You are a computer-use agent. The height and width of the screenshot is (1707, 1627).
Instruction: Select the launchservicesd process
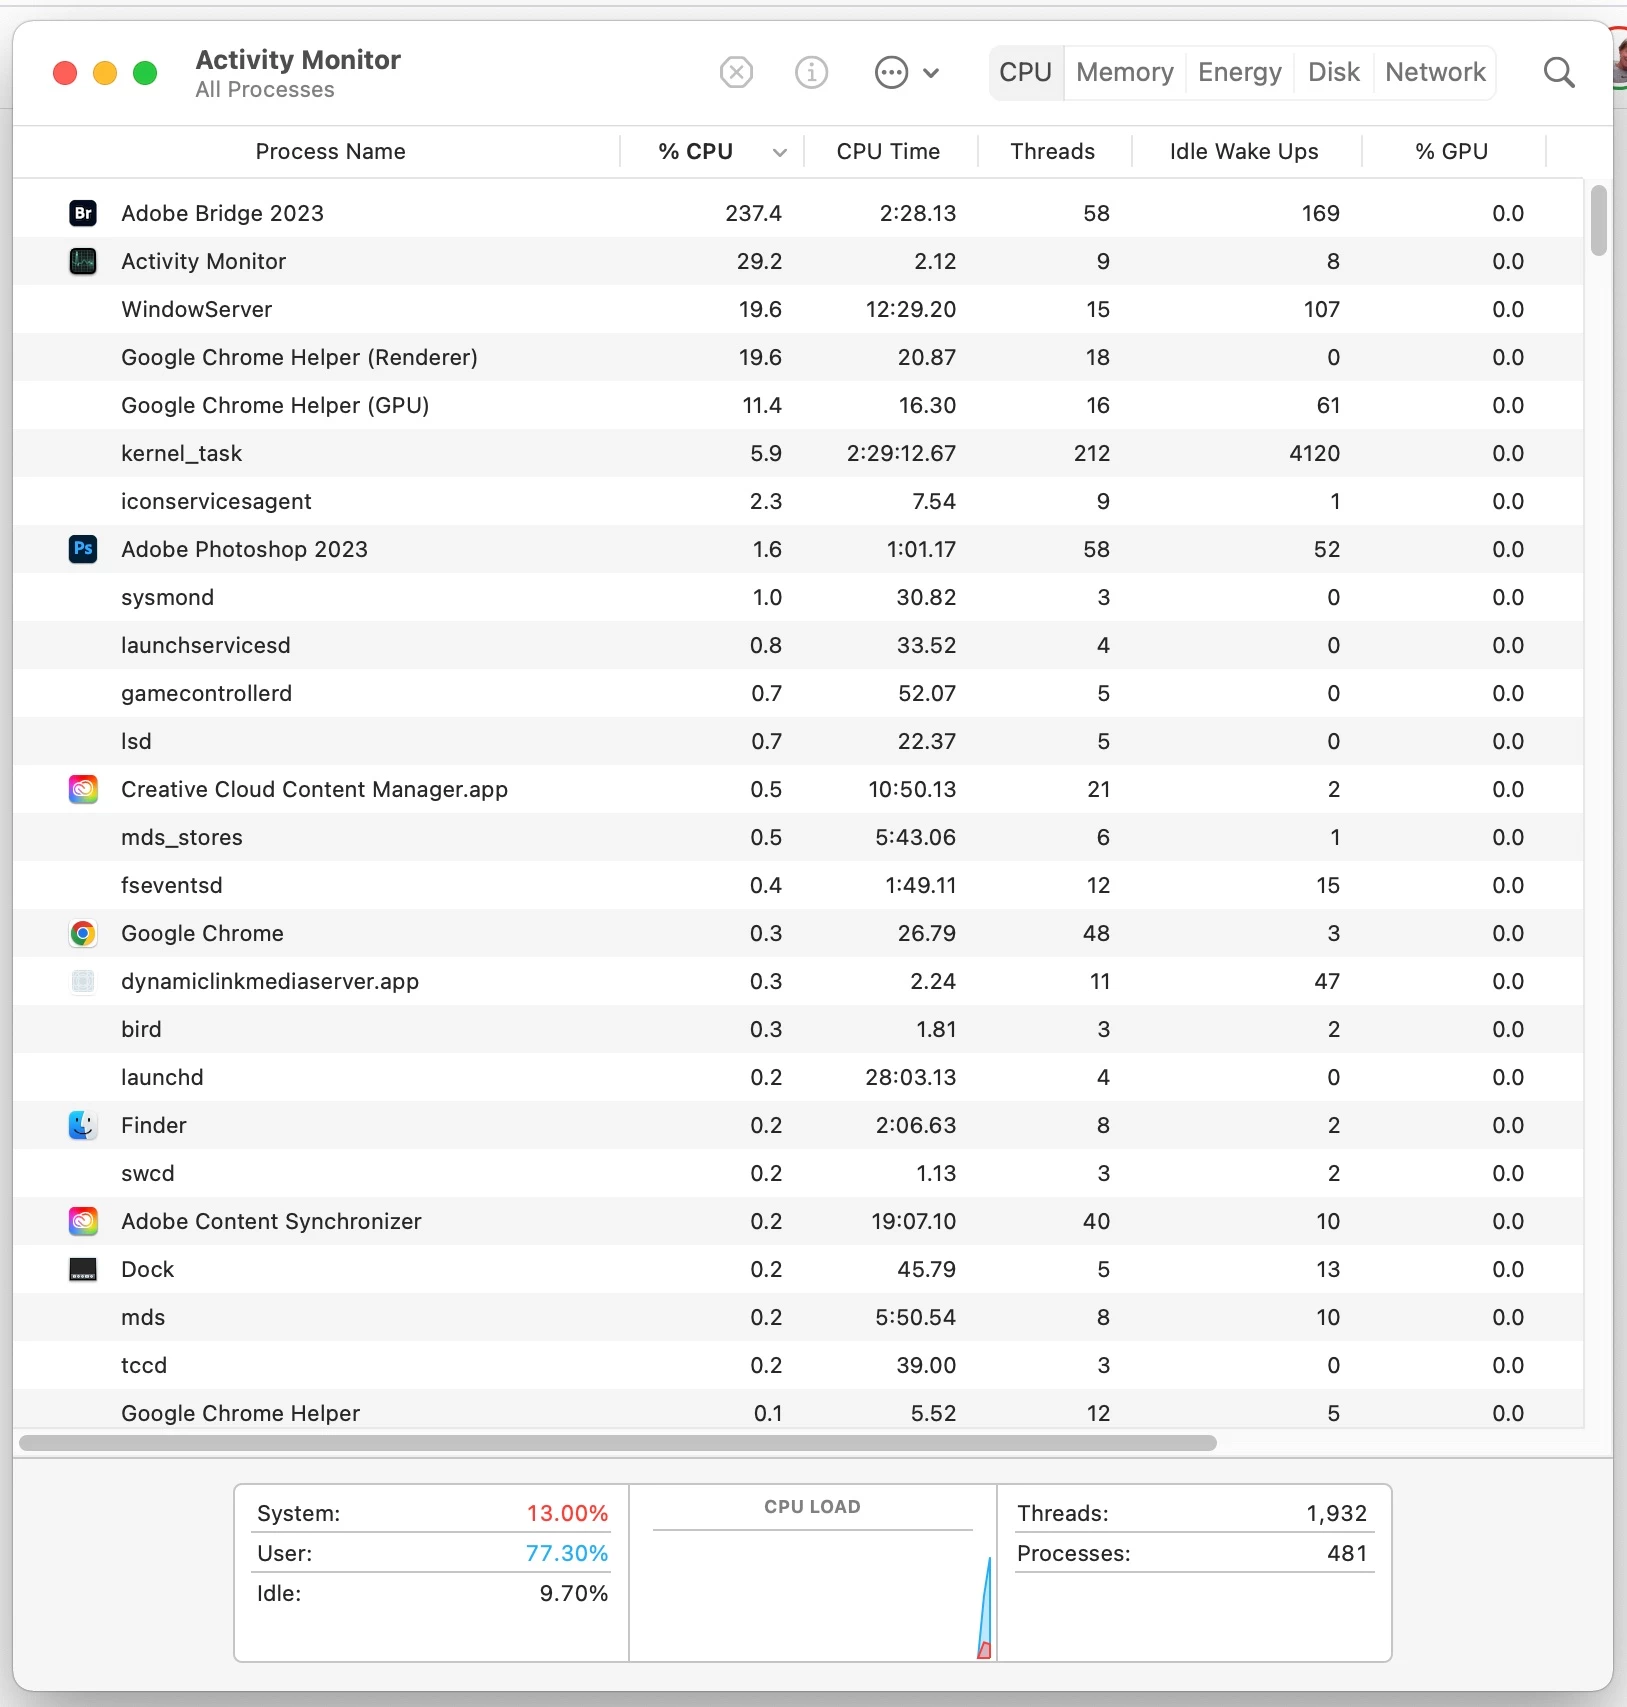click(x=798, y=645)
